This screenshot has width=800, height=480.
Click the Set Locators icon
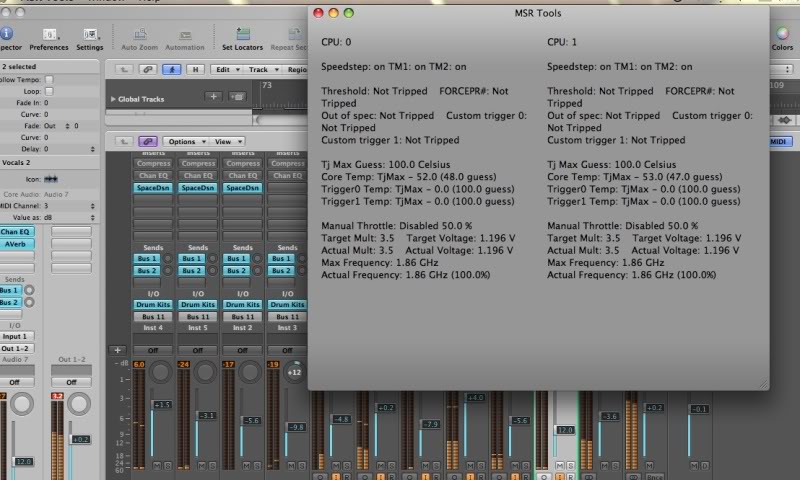[243, 35]
